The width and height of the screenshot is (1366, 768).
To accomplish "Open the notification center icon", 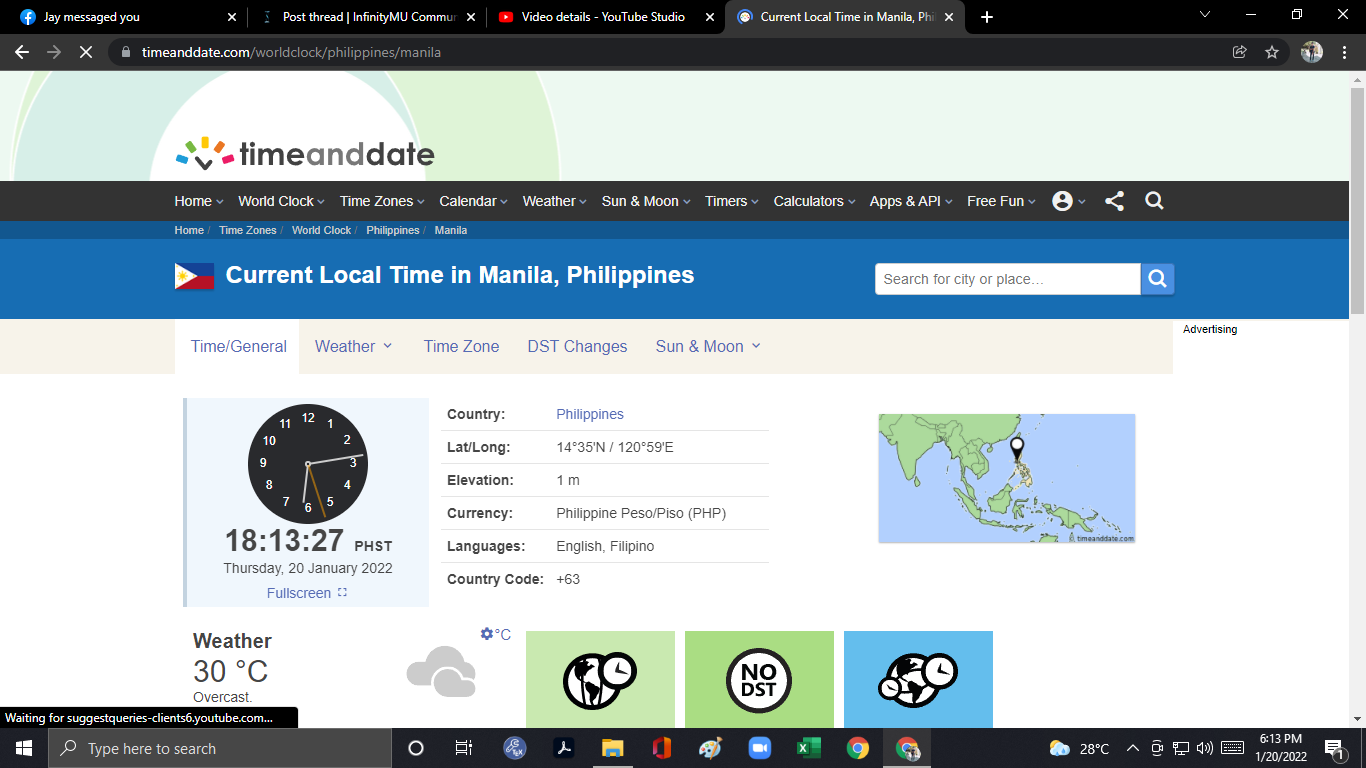I will pos(1334,748).
